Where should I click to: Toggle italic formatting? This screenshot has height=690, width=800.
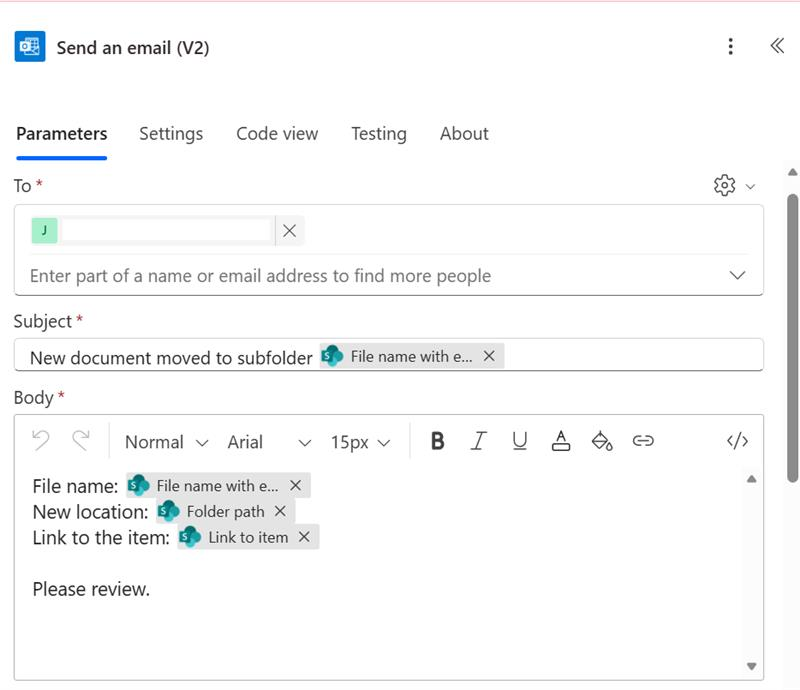tap(478, 441)
